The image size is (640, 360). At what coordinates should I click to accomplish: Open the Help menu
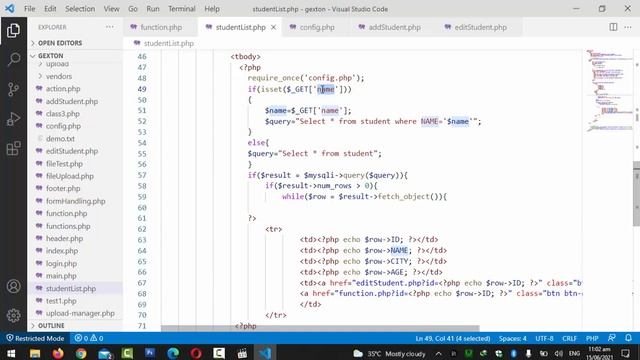(212, 9)
